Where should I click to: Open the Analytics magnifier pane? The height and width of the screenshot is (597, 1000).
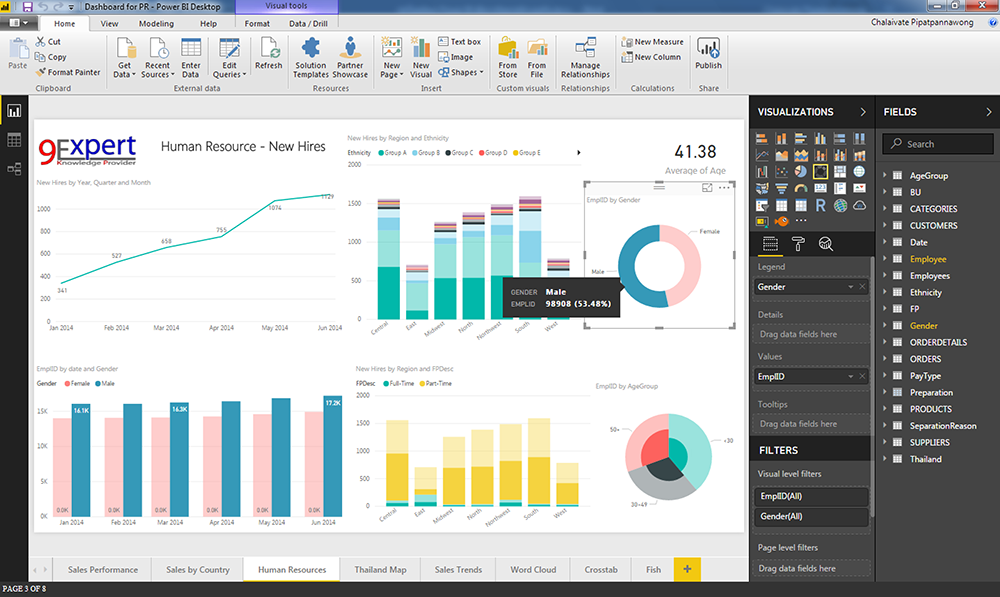(826, 244)
